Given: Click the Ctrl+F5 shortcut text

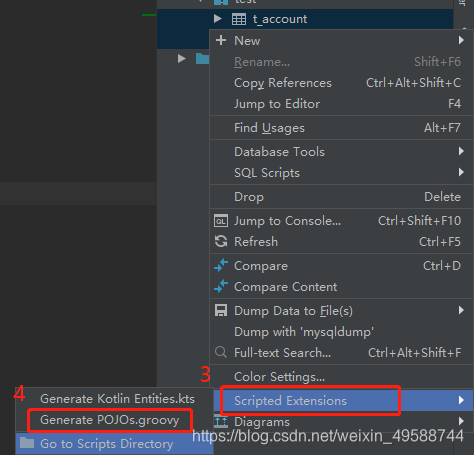Looking at the screenshot, I should pos(440,242).
